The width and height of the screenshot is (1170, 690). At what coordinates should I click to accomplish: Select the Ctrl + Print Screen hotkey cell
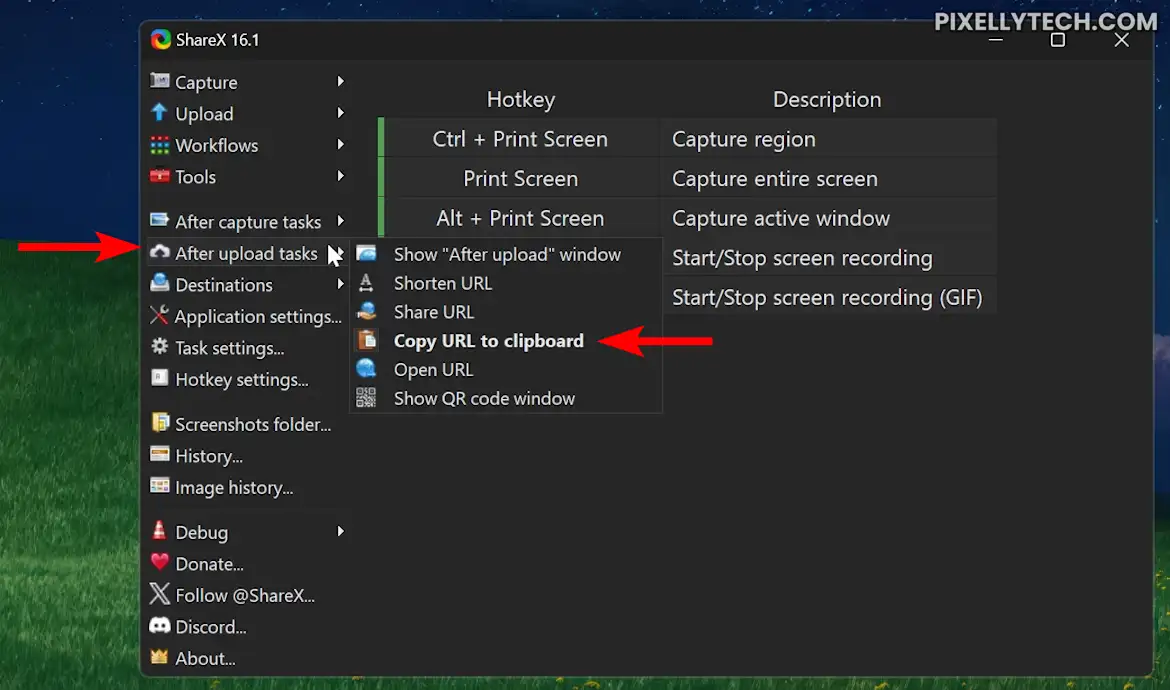(x=520, y=139)
